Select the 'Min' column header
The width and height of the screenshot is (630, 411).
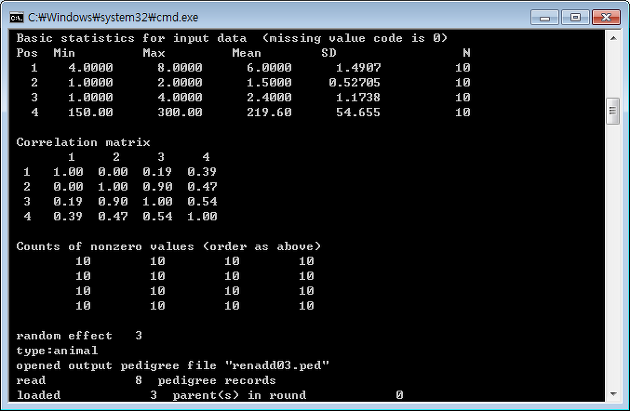click(x=64, y=53)
